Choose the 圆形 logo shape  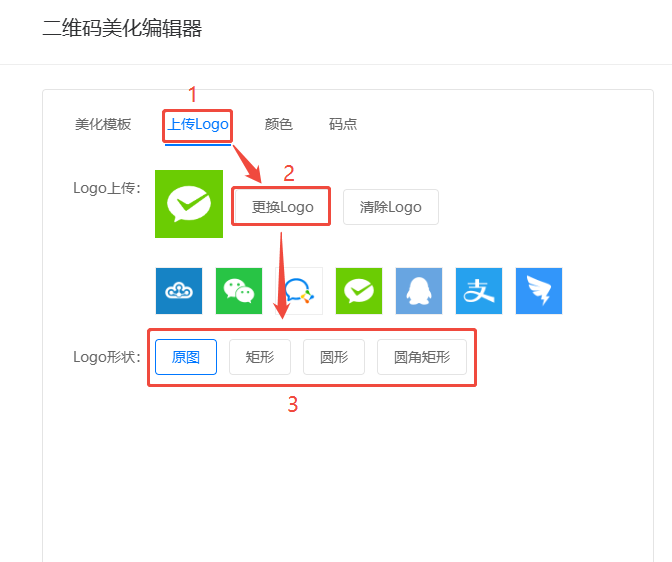tap(334, 357)
